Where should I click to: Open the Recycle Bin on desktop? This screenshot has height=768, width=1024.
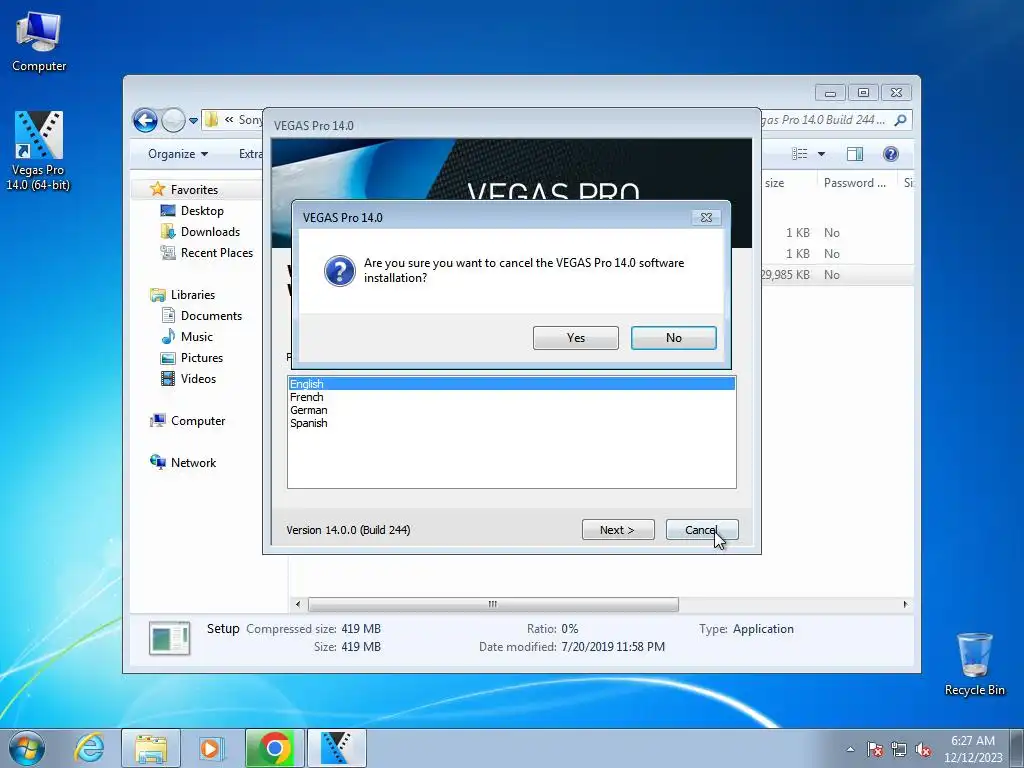[974, 664]
